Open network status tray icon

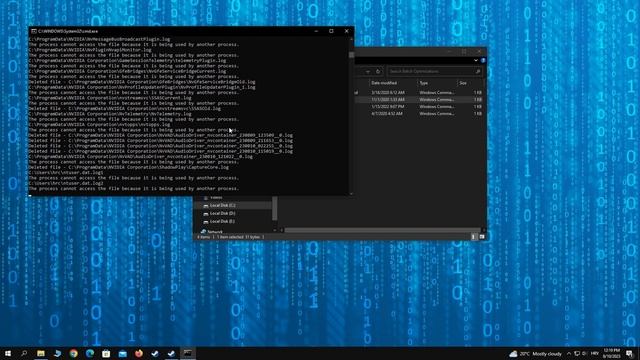(577, 354)
